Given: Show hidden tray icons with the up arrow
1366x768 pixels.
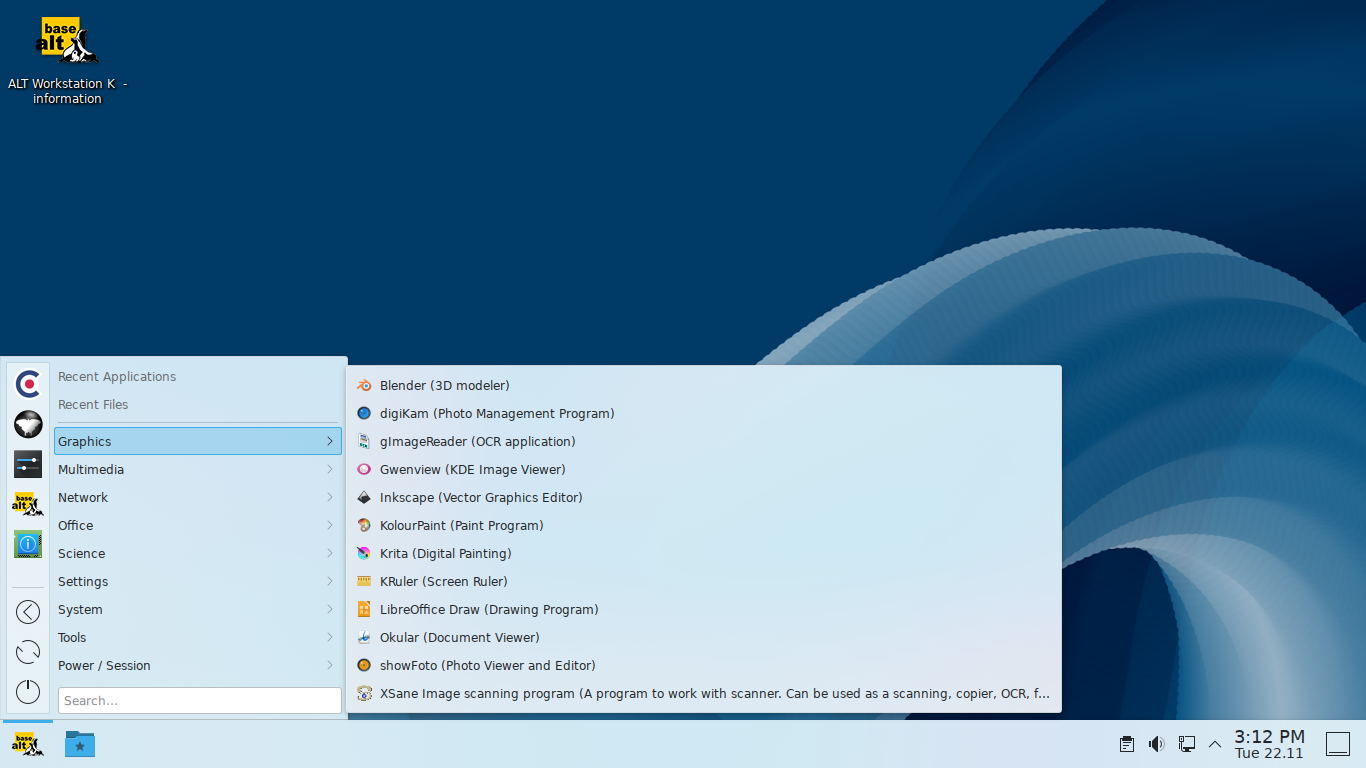Looking at the screenshot, I should pyautogui.click(x=1215, y=744).
